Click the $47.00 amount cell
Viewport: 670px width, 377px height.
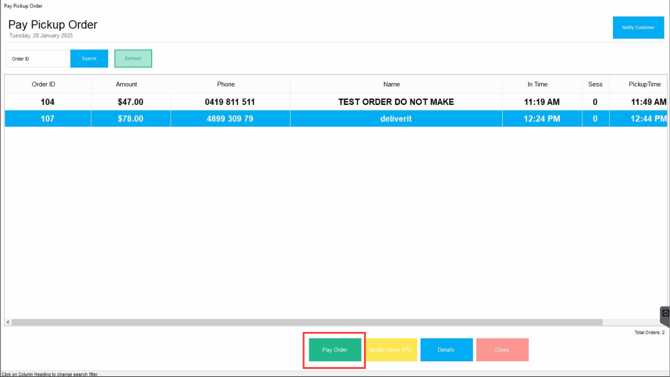click(130, 102)
